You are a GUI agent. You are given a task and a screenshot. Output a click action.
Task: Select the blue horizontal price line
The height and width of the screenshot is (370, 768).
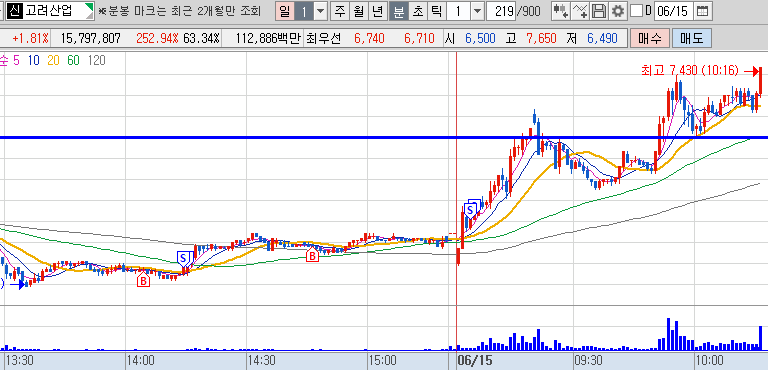point(384,138)
